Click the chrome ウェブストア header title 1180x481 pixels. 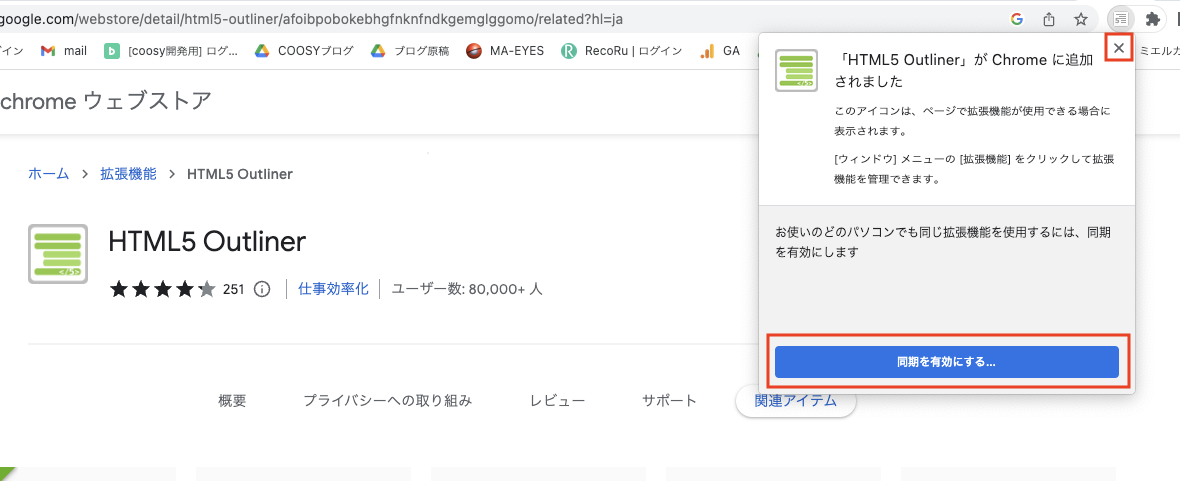click(x=105, y=101)
